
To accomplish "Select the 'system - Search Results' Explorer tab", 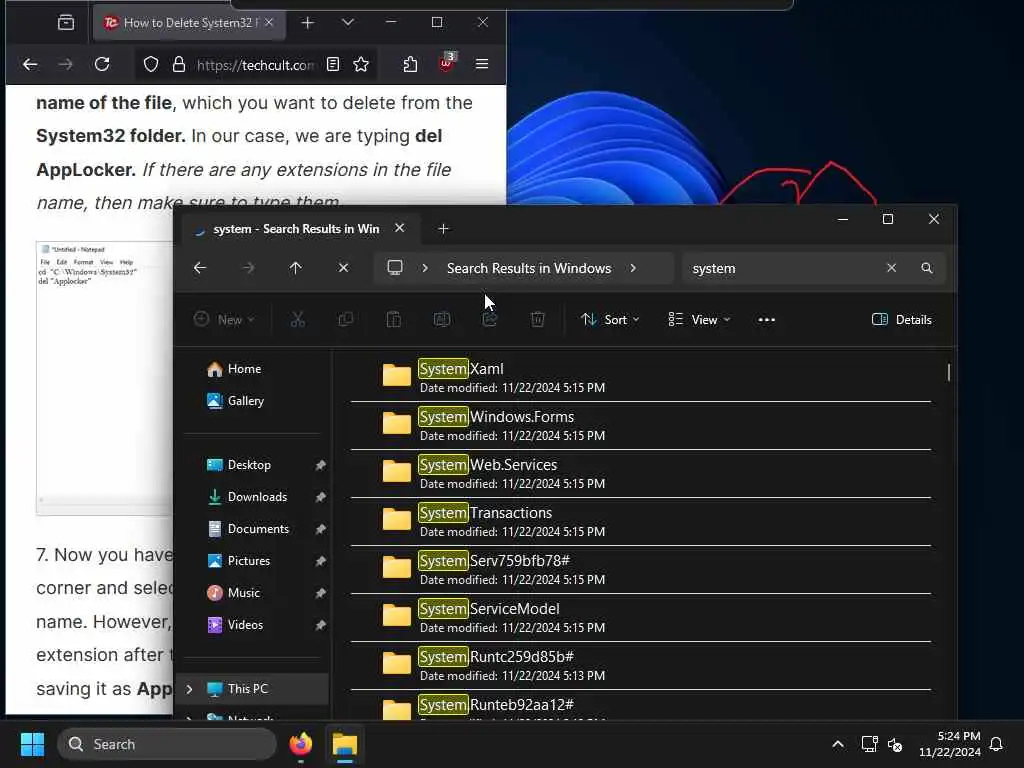I will (296, 229).
